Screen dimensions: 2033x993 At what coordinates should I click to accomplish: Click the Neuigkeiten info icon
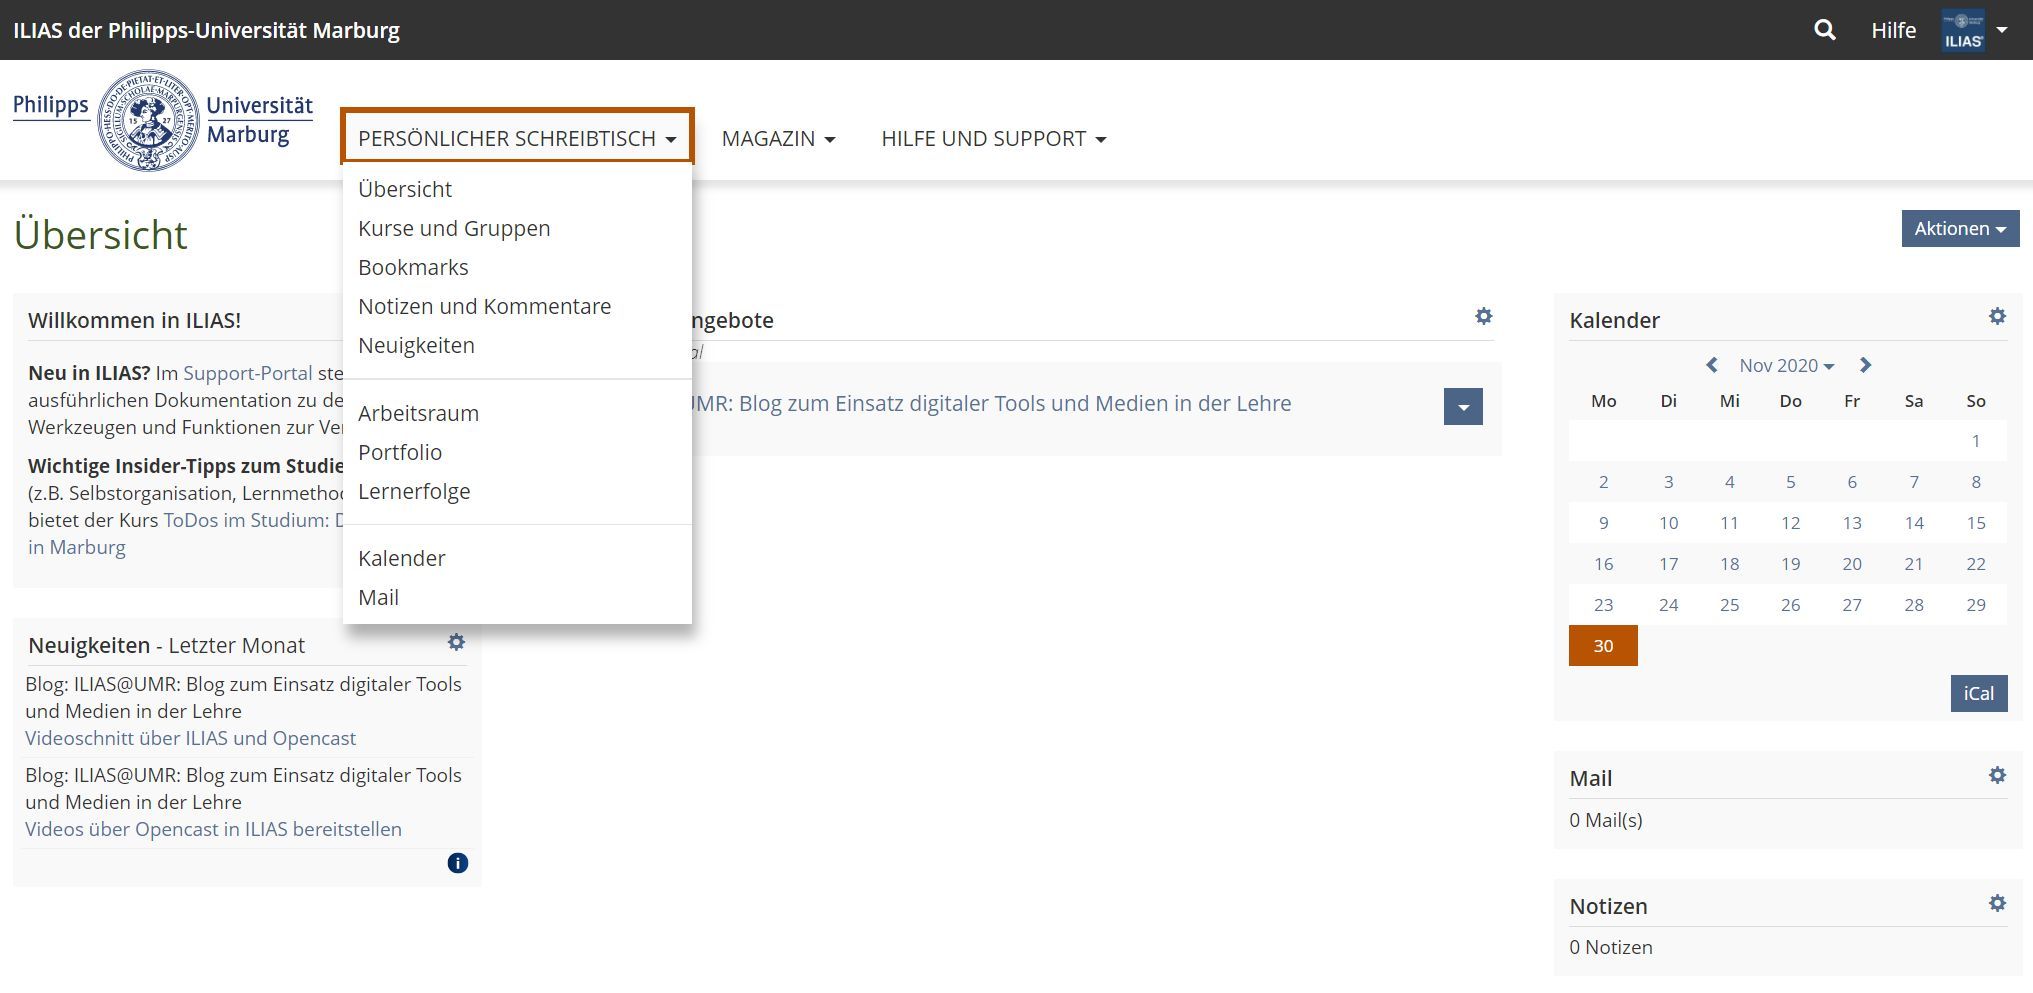(x=457, y=863)
